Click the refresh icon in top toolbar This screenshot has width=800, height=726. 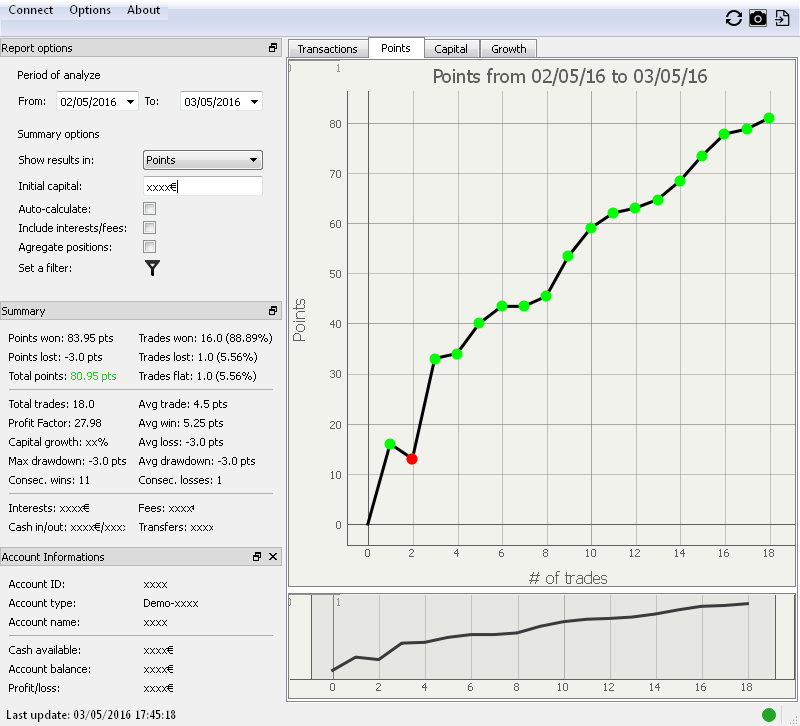pos(733,18)
